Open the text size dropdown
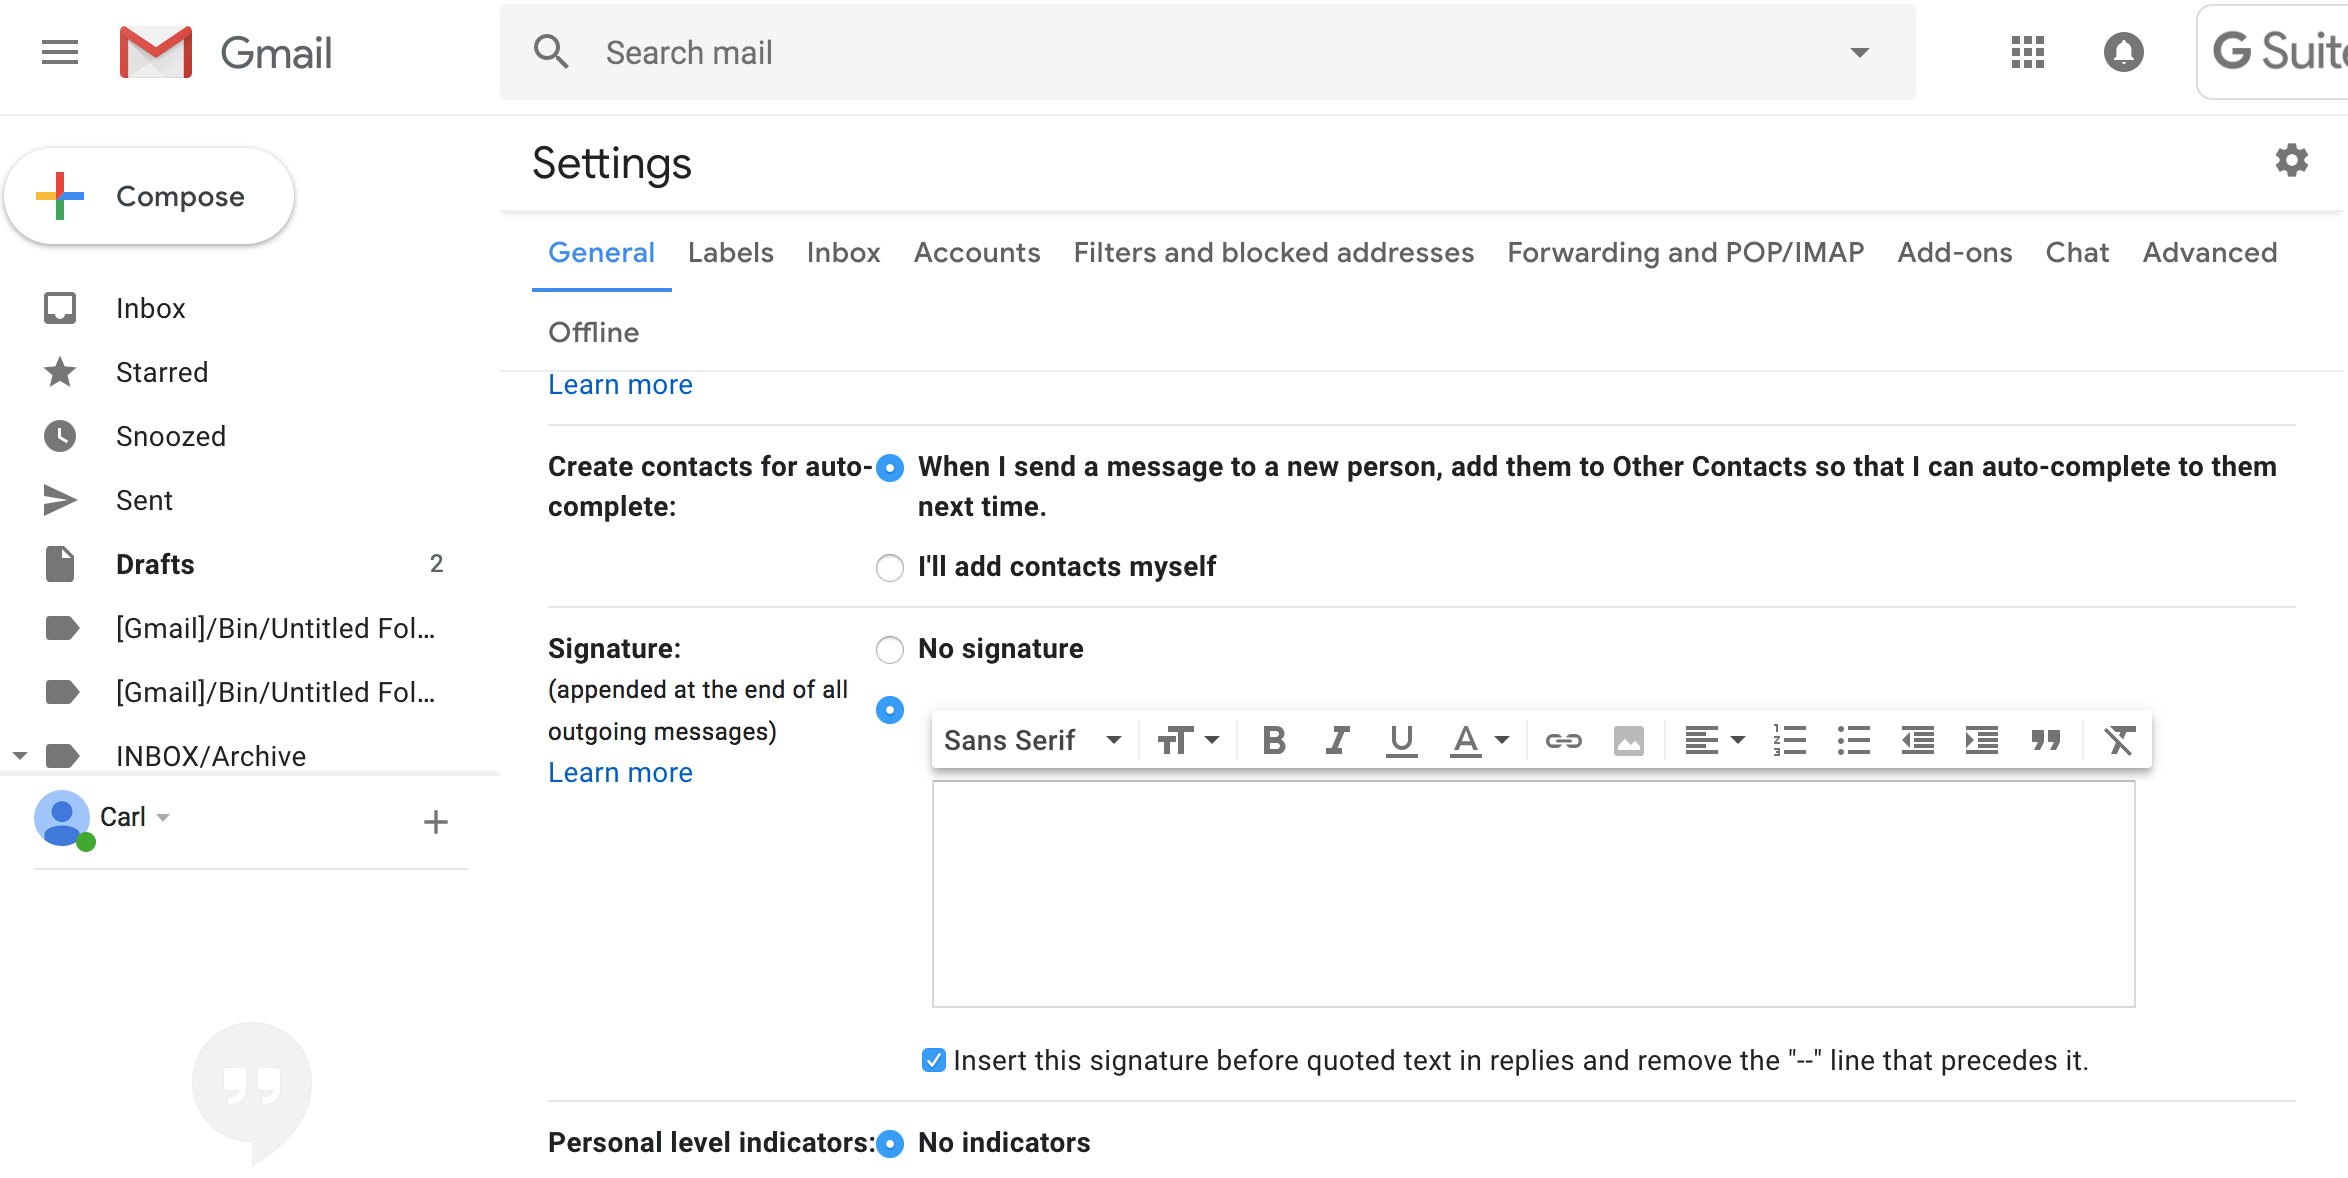Screen dimensions: 2348x1178 [x=1188, y=740]
